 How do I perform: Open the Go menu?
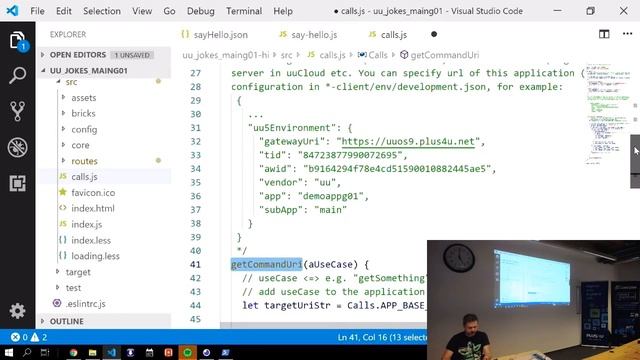[x=169, y=11]
